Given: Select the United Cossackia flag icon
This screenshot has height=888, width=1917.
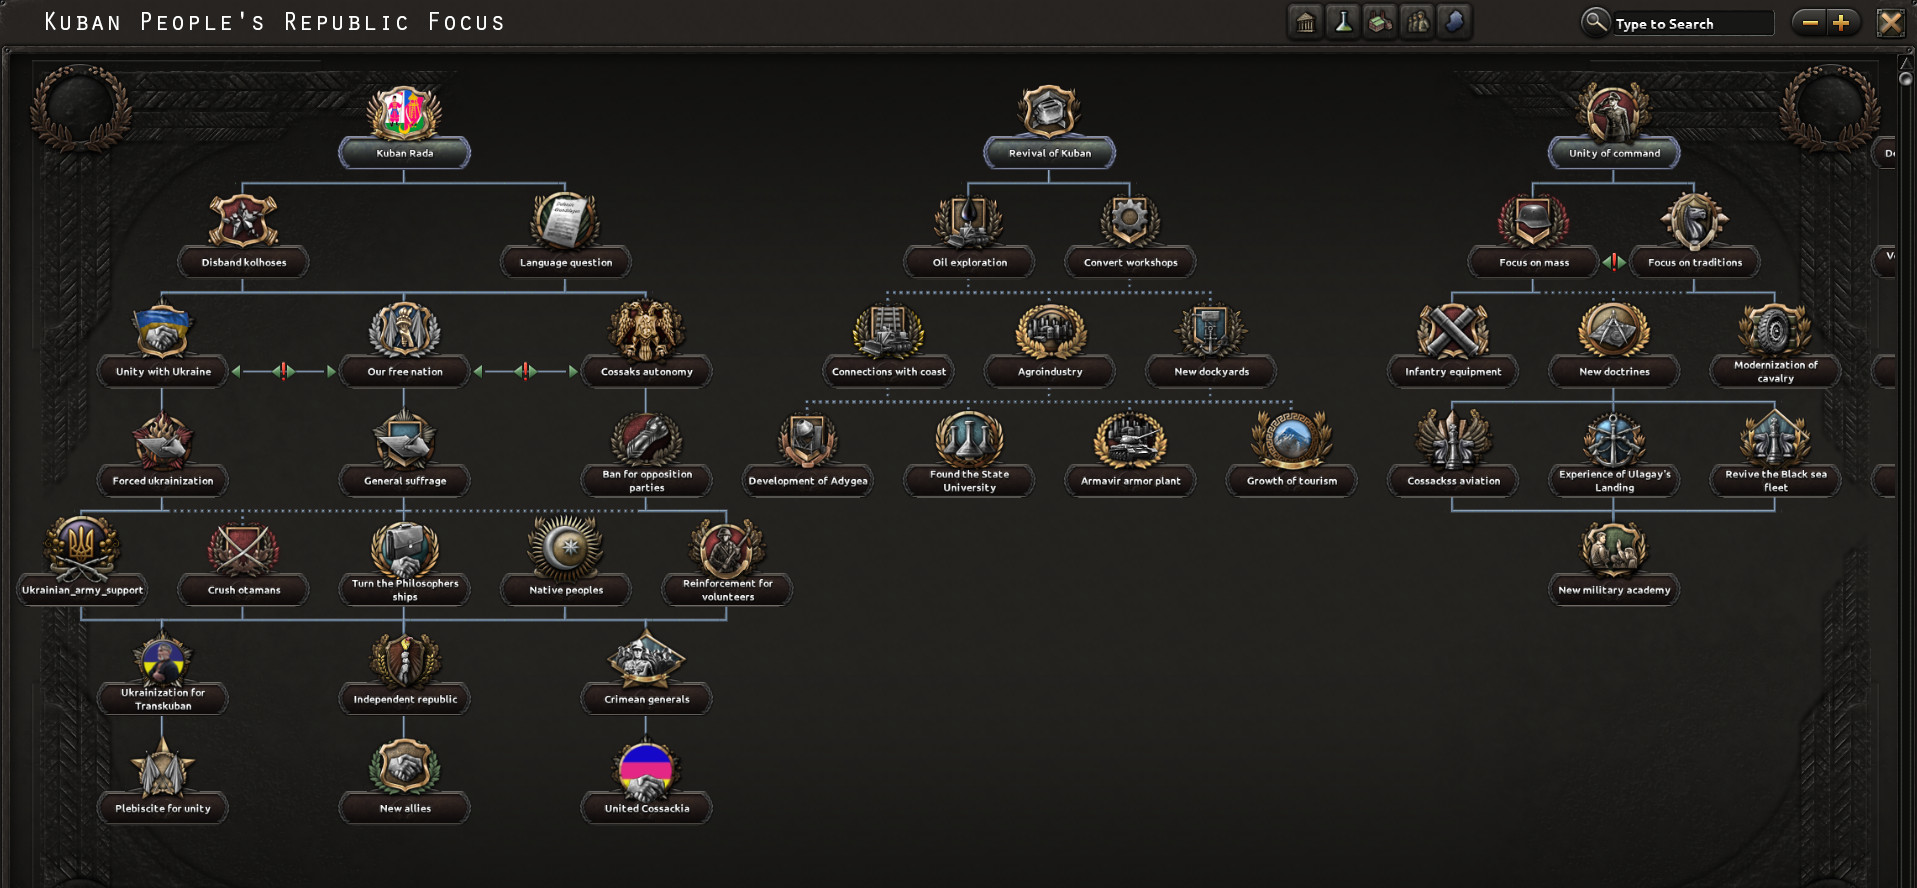Looking at the screenshot, I should (x=646, y=768).
